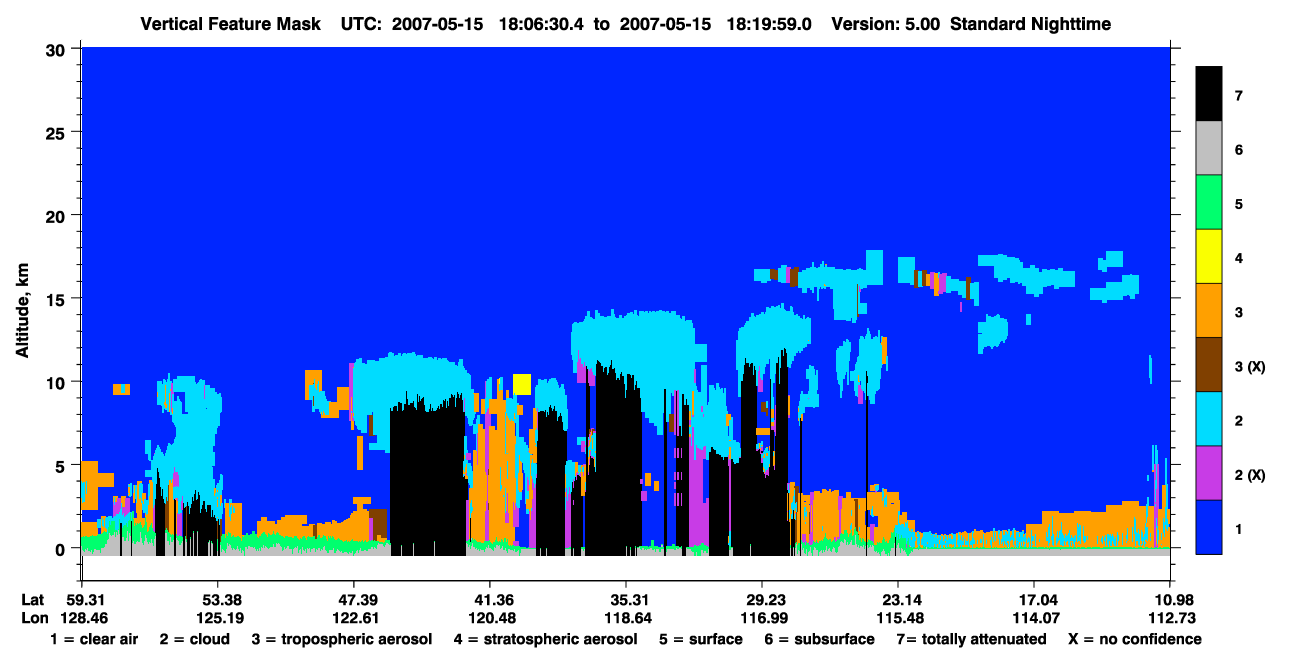1300x667 pixels.
Task: Click the magenta colorbar swatch labeled 2 (X)
Action: click(x=1209, y=473)
